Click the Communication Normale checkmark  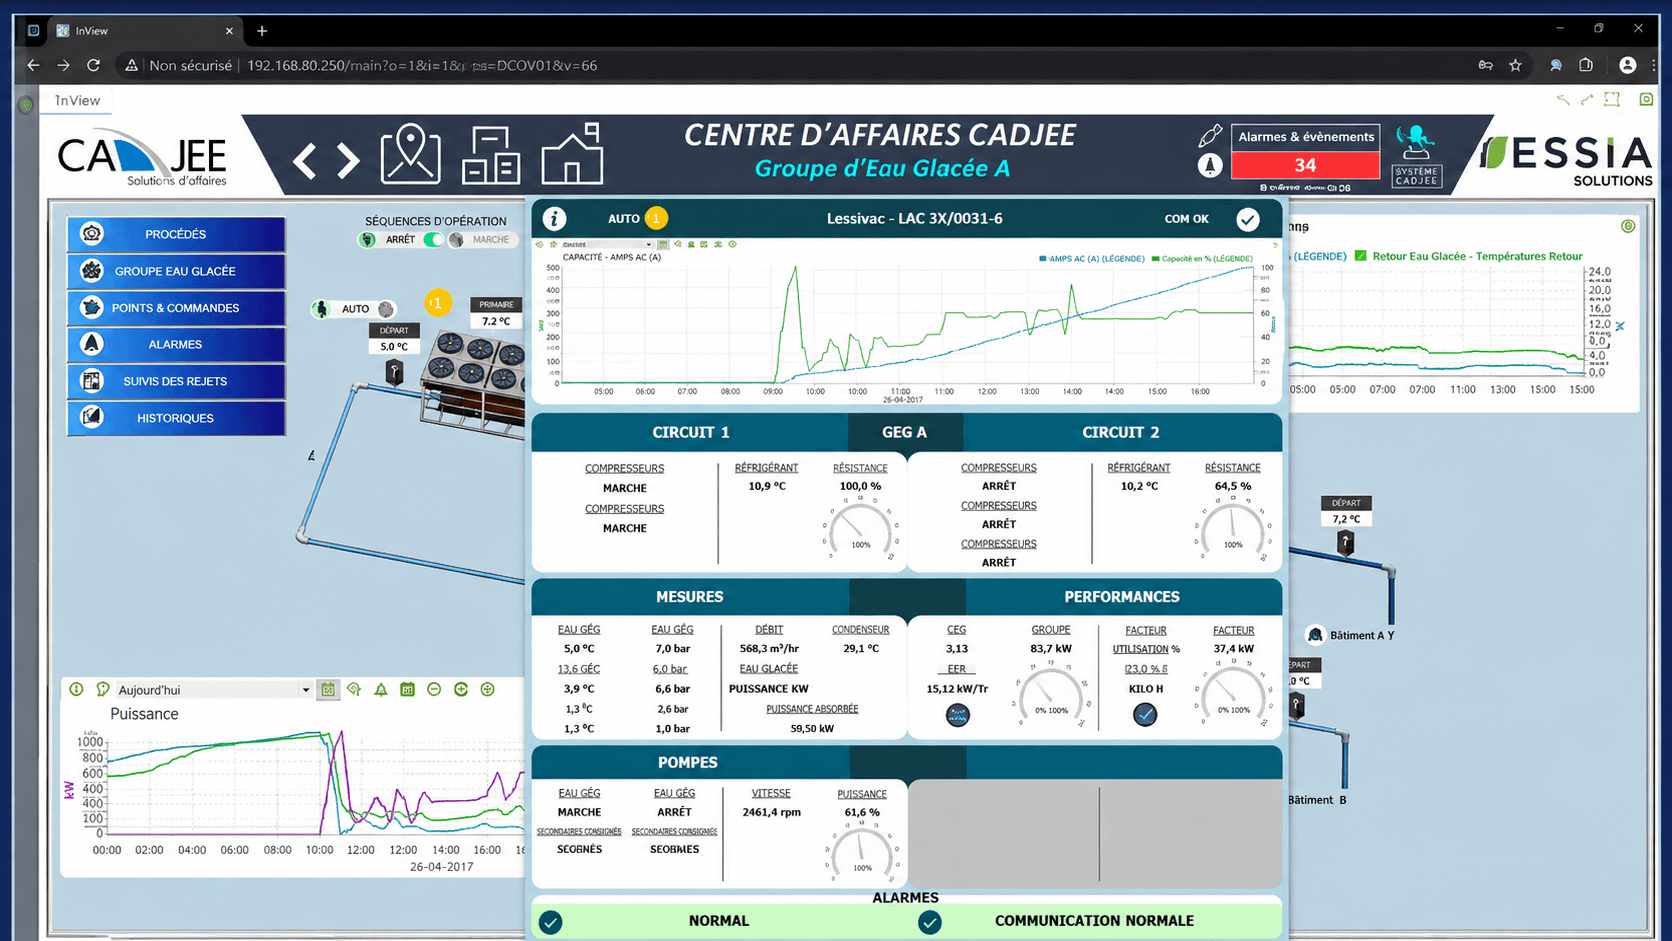(x=930, y=922)
